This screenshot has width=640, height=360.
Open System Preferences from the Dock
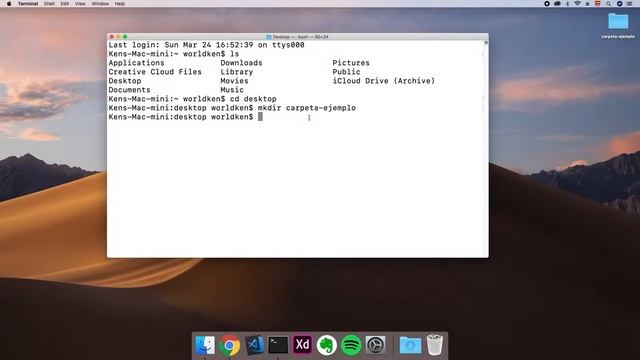click(376, 345)
